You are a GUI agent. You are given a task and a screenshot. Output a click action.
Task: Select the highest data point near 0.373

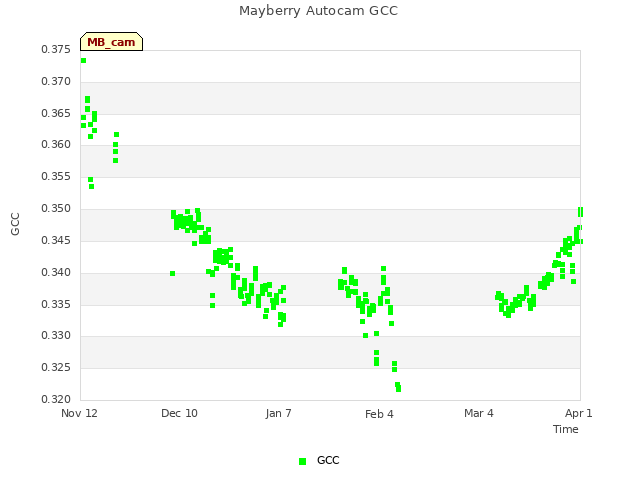click(x=83, y=60)
